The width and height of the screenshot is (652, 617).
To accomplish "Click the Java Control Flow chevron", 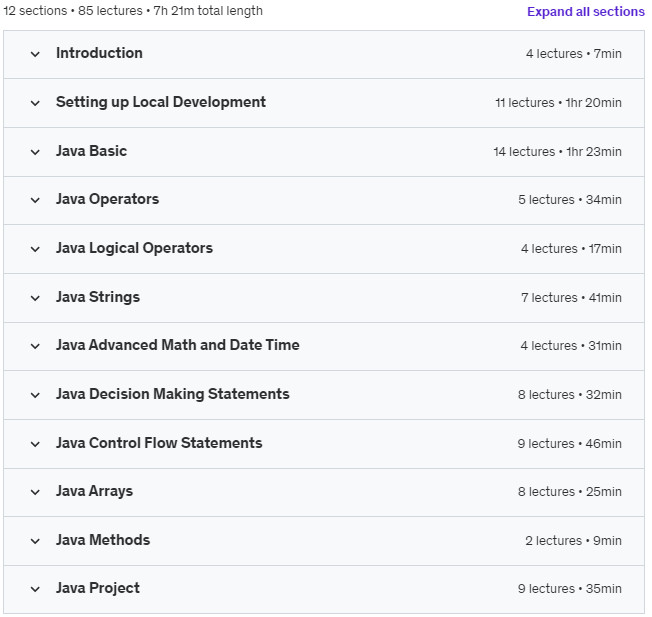I will 35,444.
